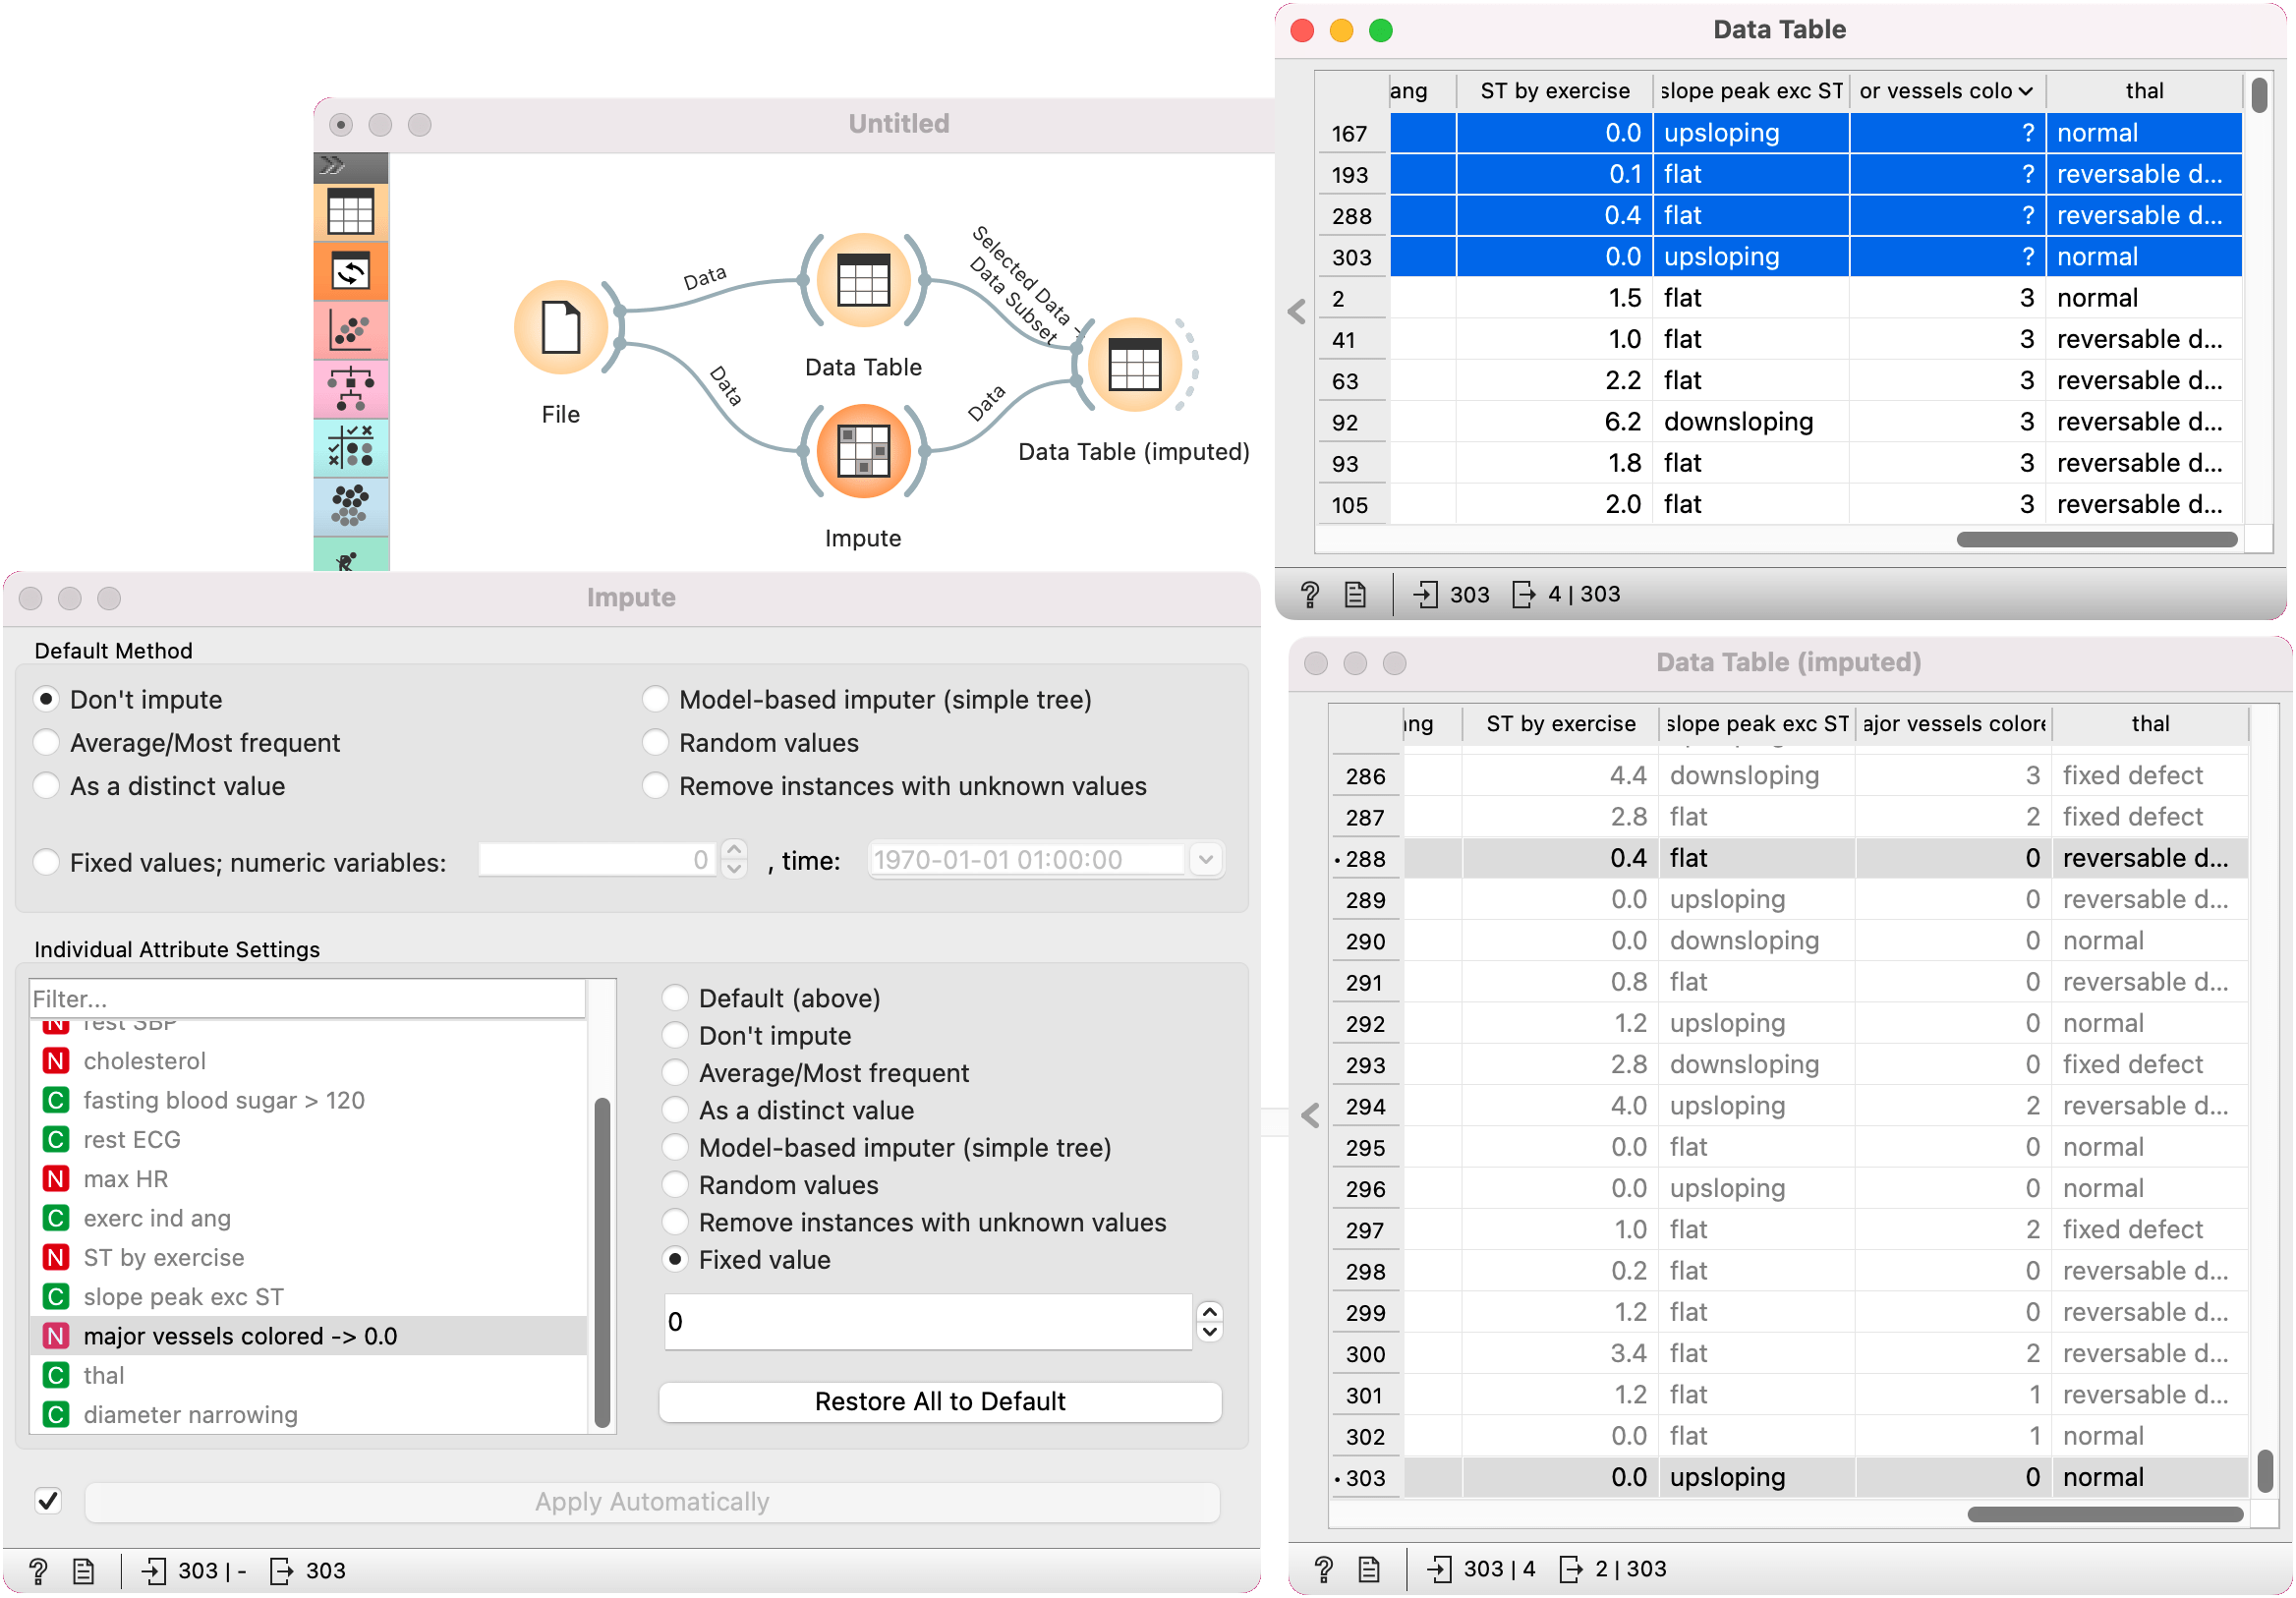The image size is (2296, 1598).
Task: Click input 303 | 4 icon in Data Table (imputed)
Action: tap(1440, 1569)
